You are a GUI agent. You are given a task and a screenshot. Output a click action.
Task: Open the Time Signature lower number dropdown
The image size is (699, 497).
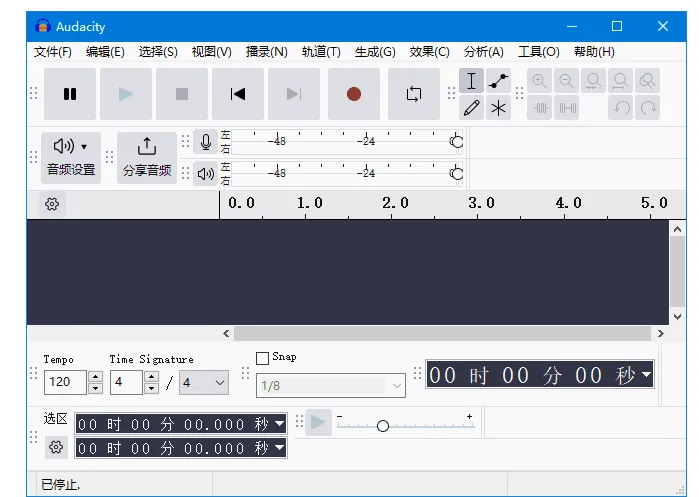pyautogui.click(x=204, y=382)
